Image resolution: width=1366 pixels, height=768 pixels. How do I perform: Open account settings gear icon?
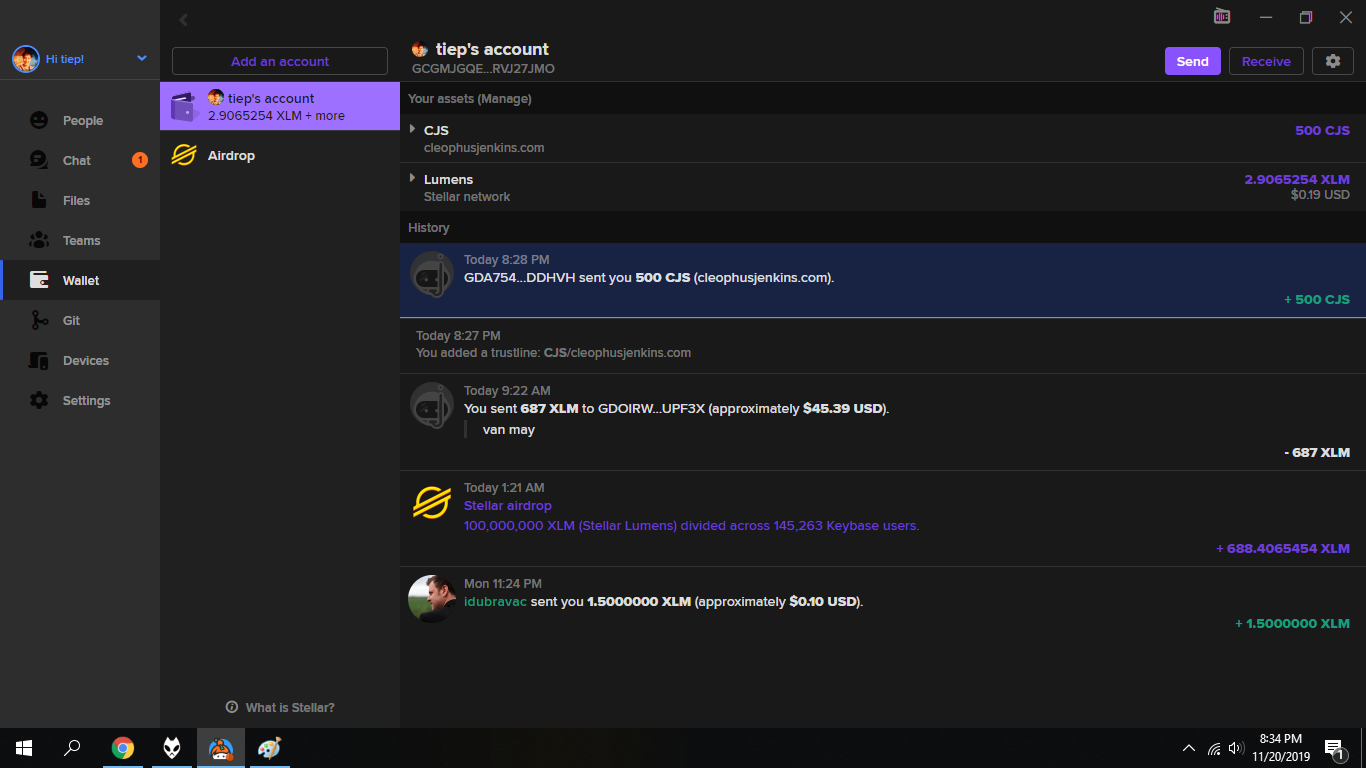tap(1332, 61)
